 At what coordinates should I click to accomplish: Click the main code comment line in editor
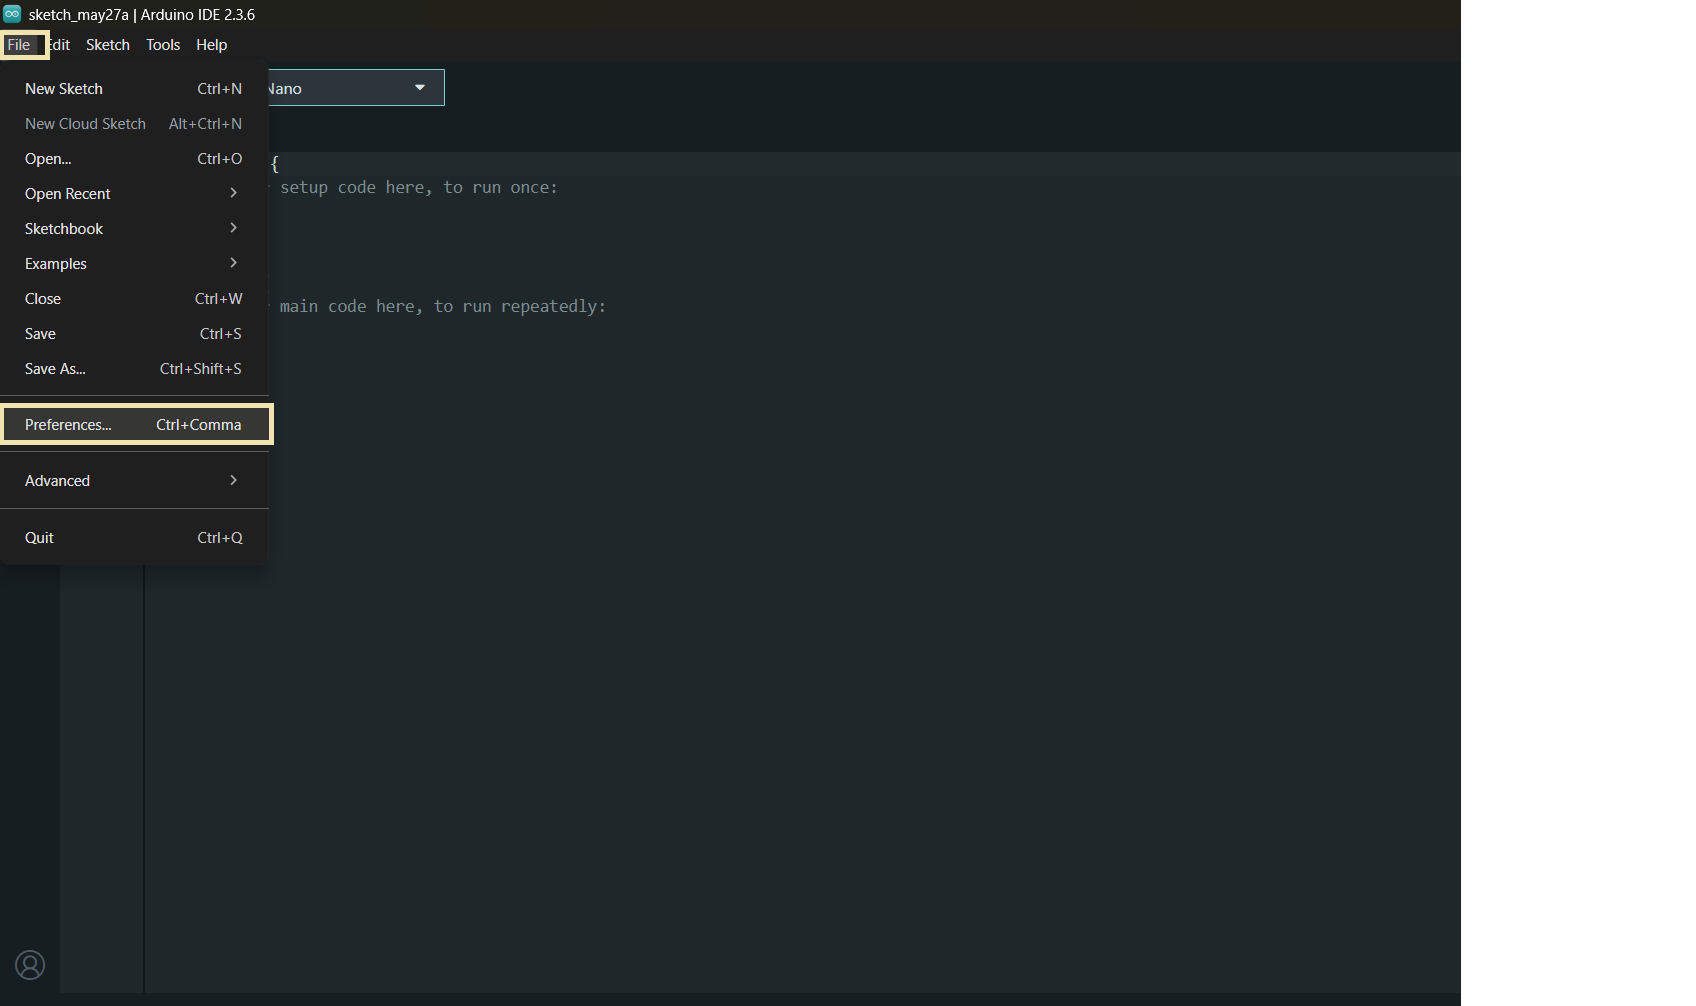442,307
